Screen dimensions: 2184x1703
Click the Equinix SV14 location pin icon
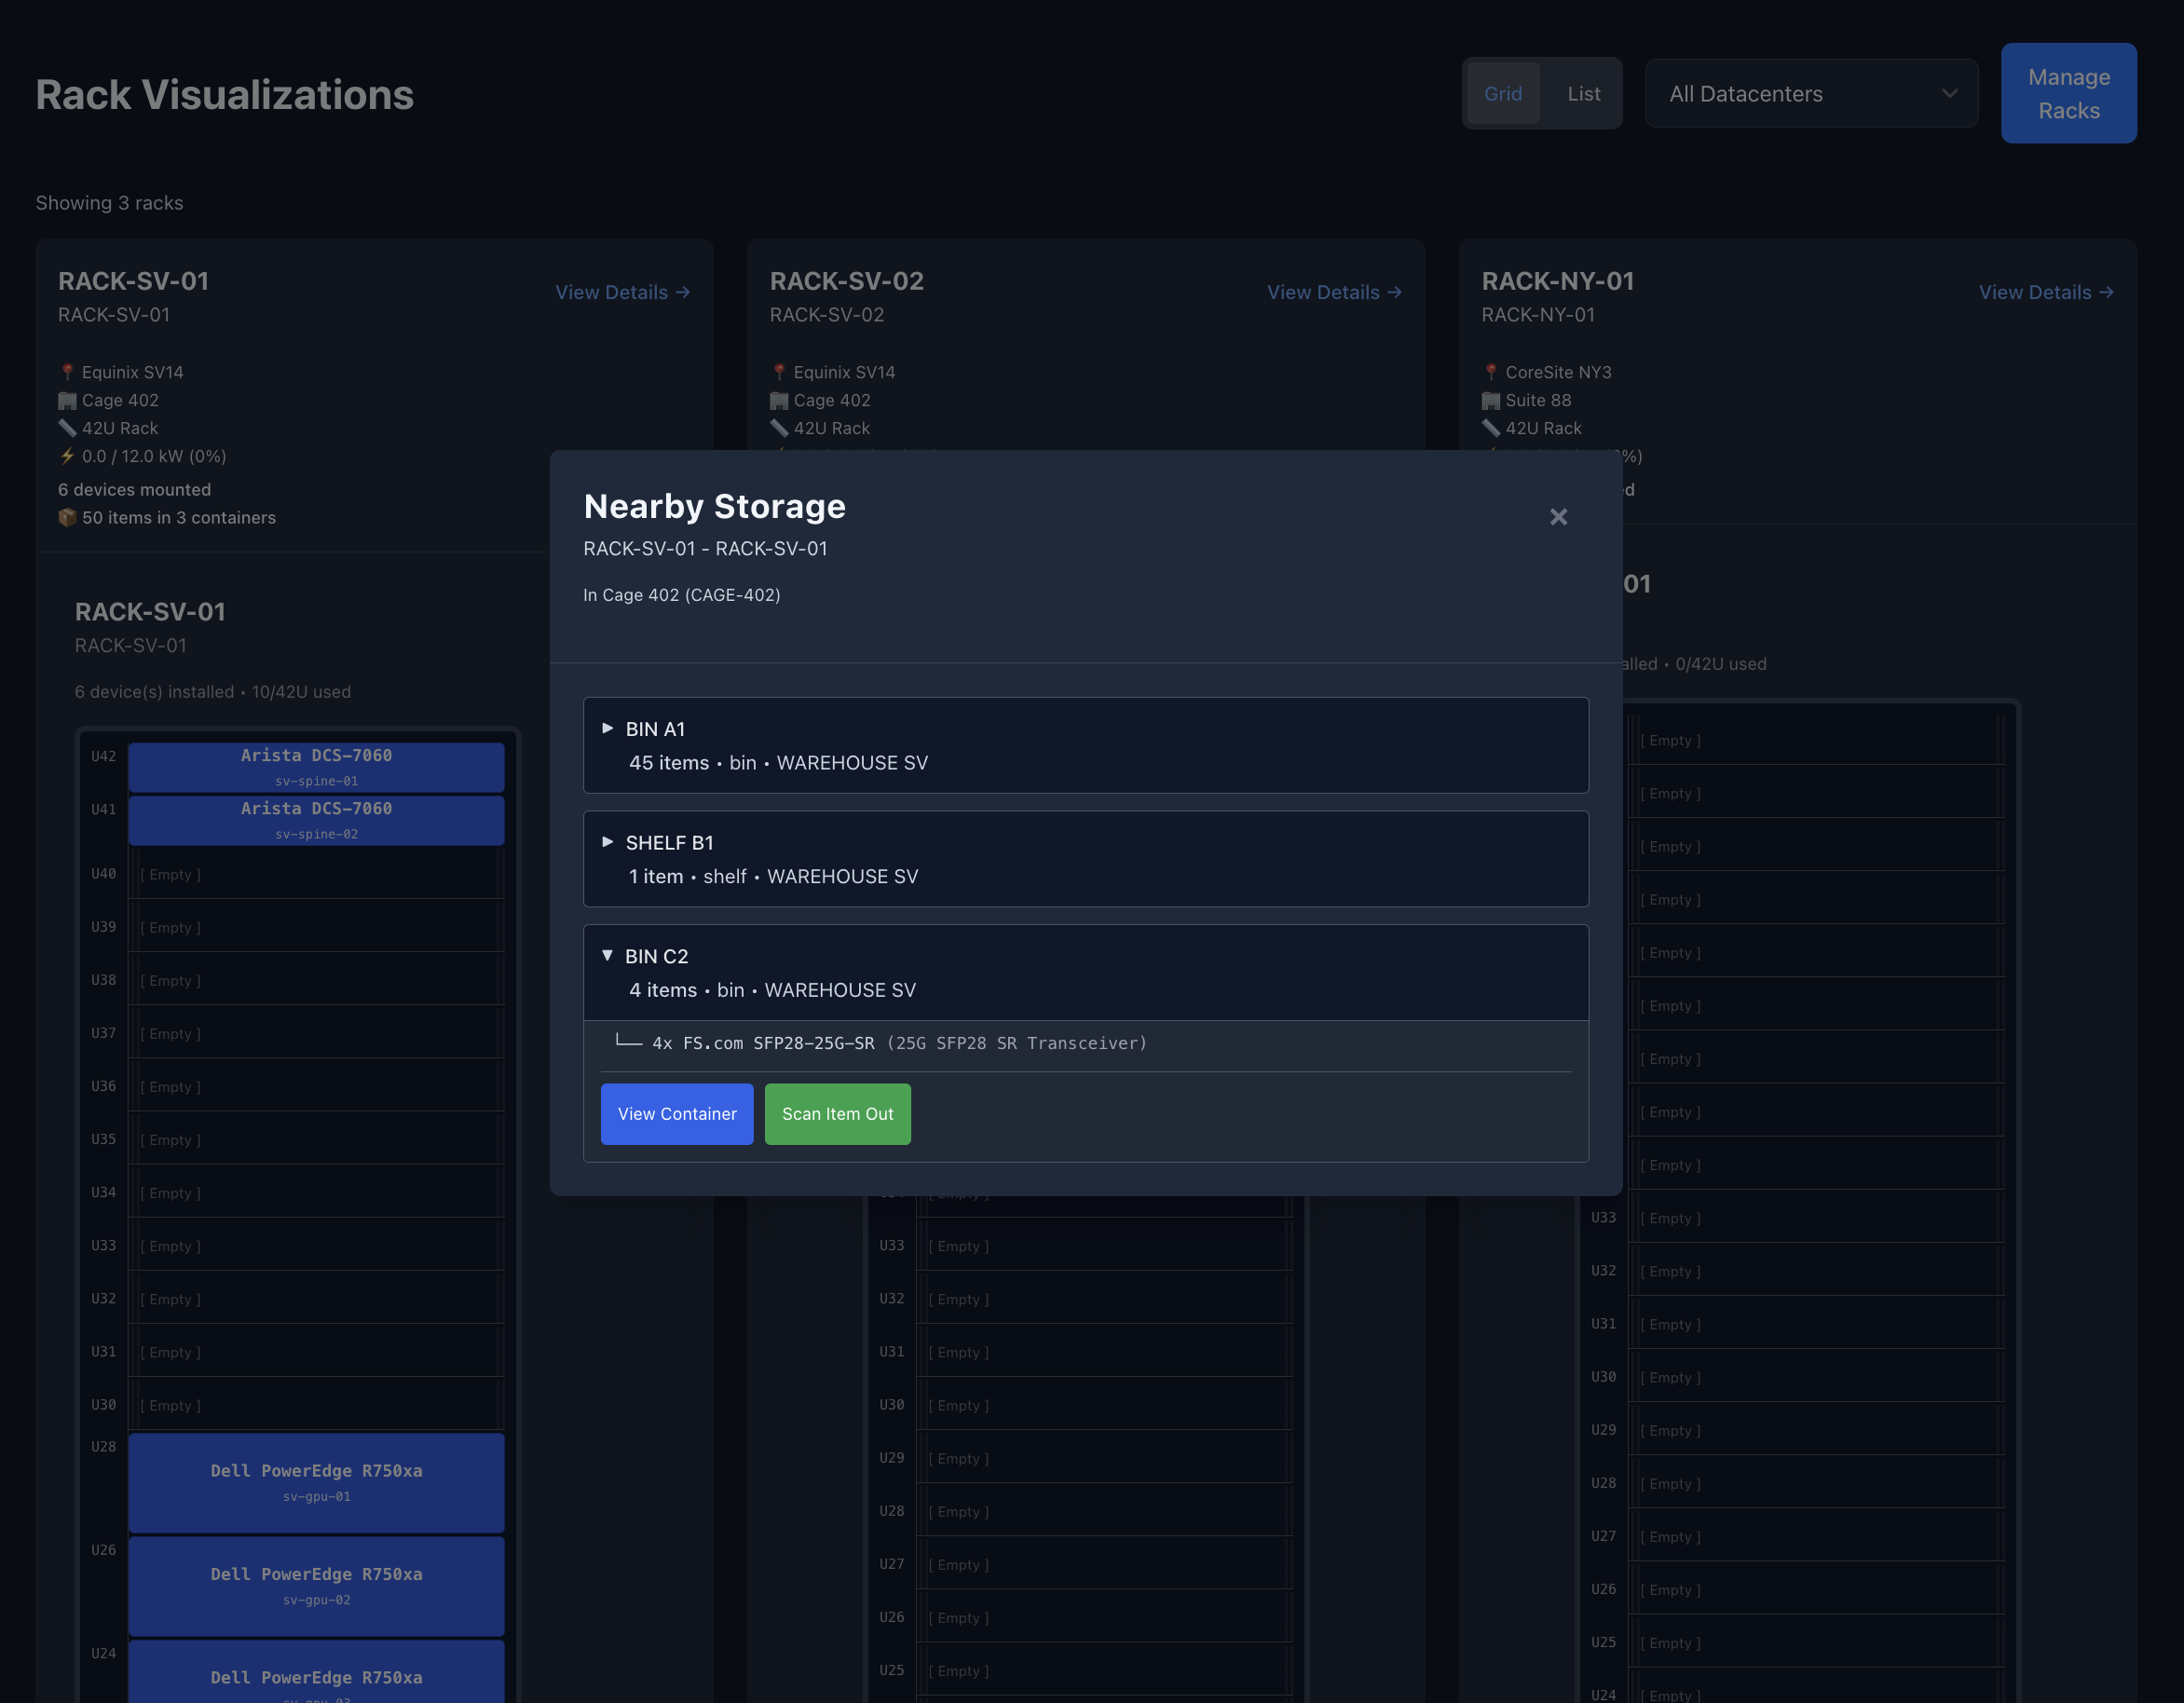pyautogui.click(x=67, y=372)
